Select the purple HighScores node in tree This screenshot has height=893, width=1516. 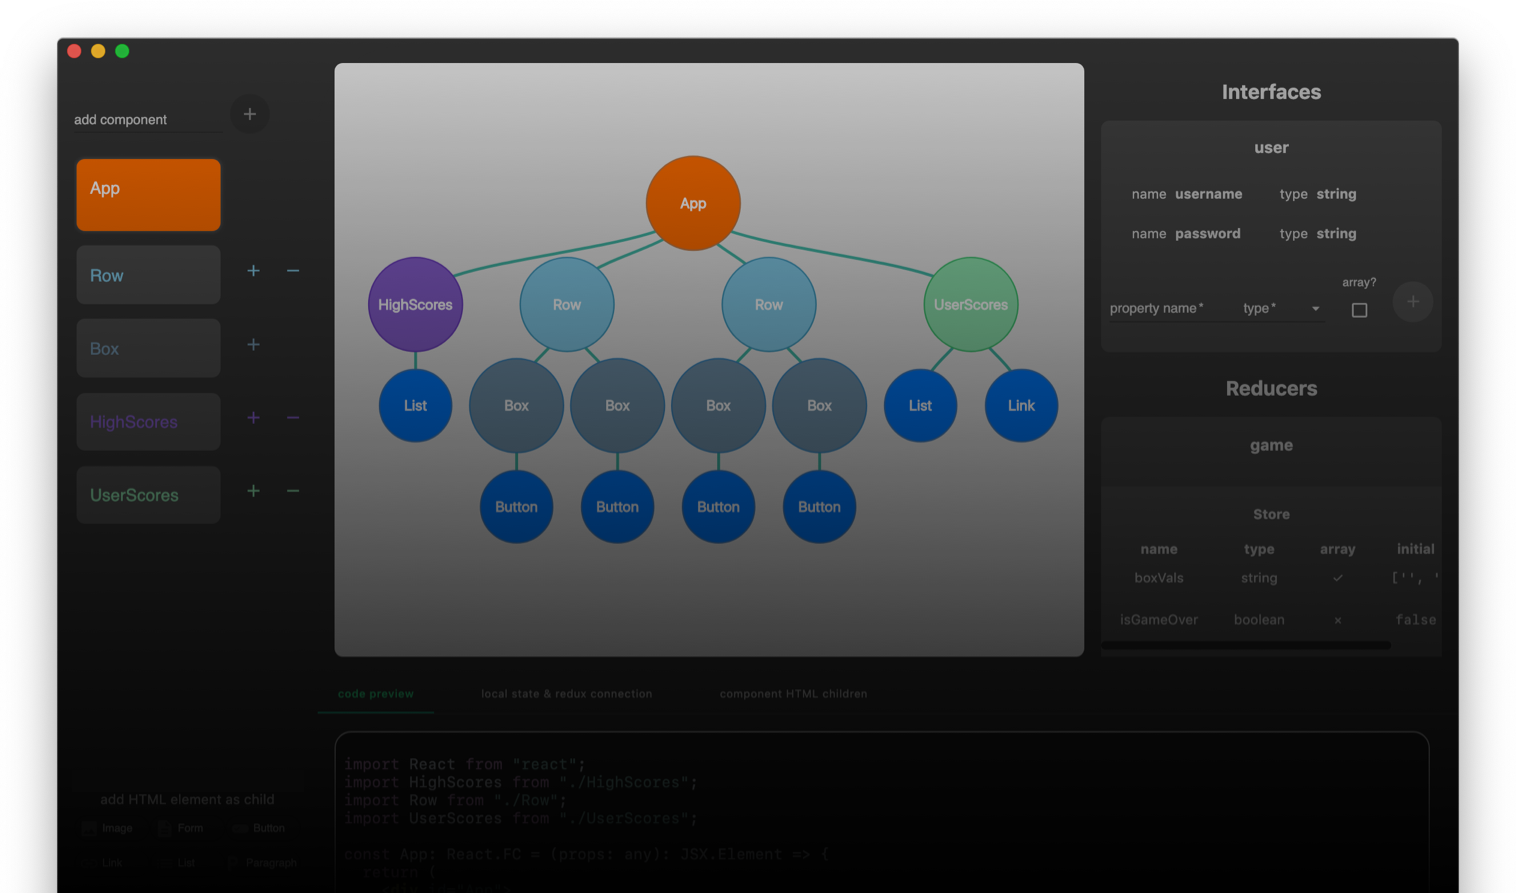coord(415,305)
